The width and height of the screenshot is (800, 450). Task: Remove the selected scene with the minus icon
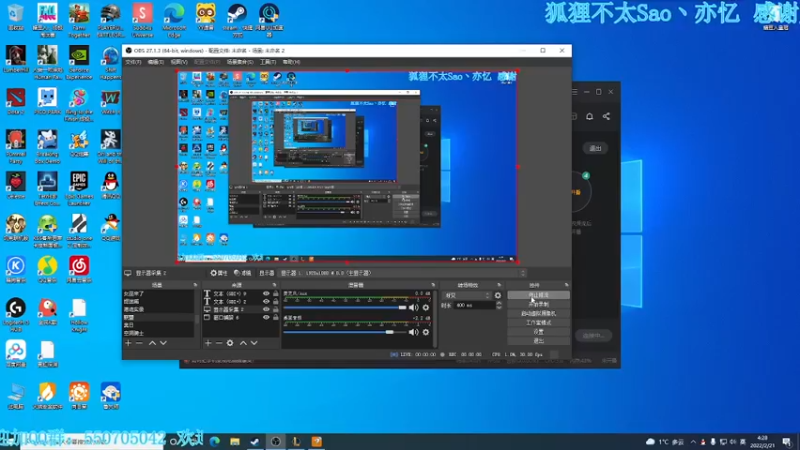[x=139, y=343]
